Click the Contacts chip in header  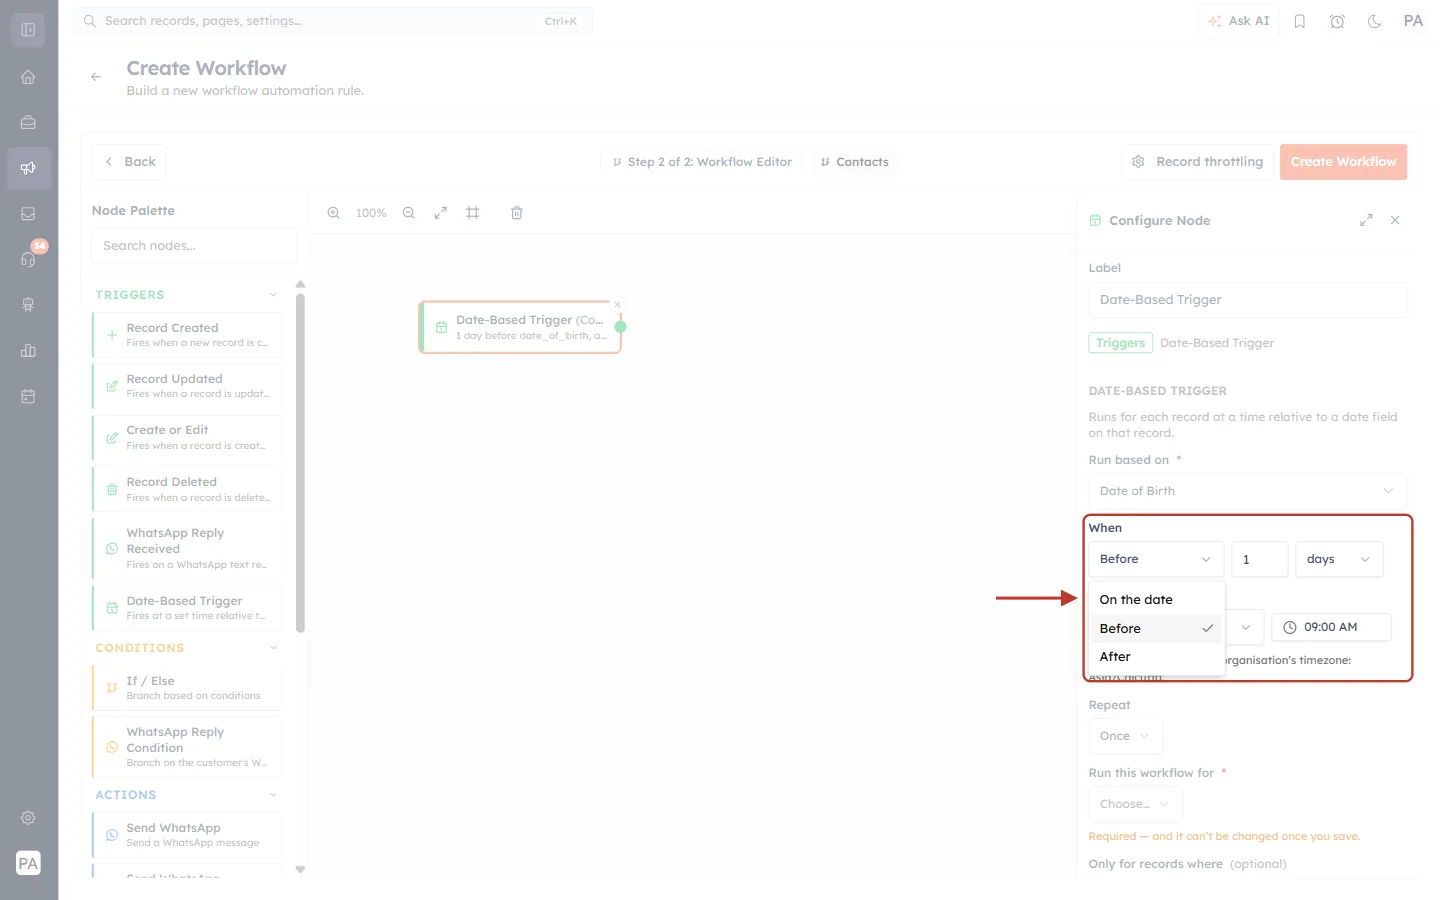coord(855,162)
